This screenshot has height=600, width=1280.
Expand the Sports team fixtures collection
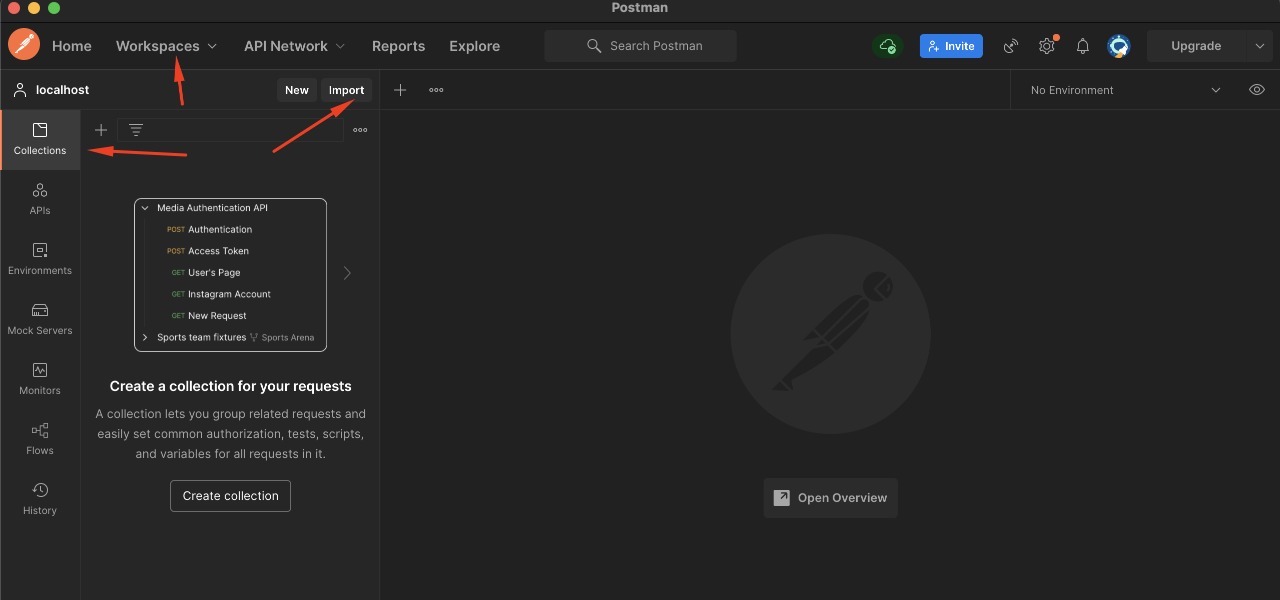tap(145, 337)
